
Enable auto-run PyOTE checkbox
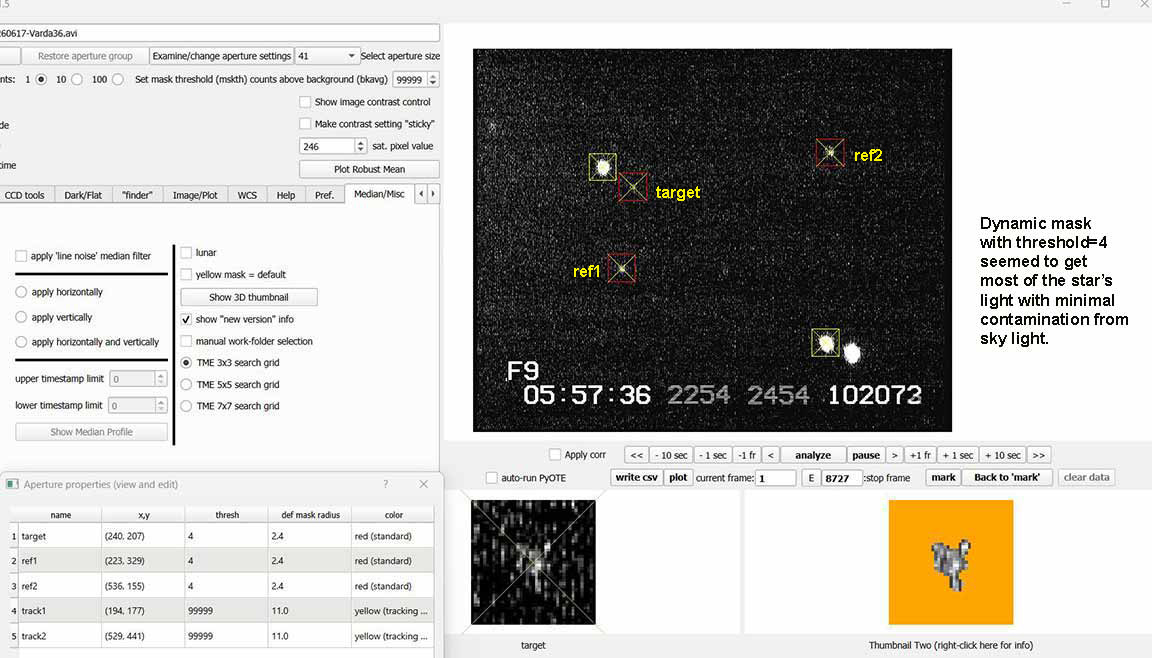pyautogui.click(x=492, y=477)
